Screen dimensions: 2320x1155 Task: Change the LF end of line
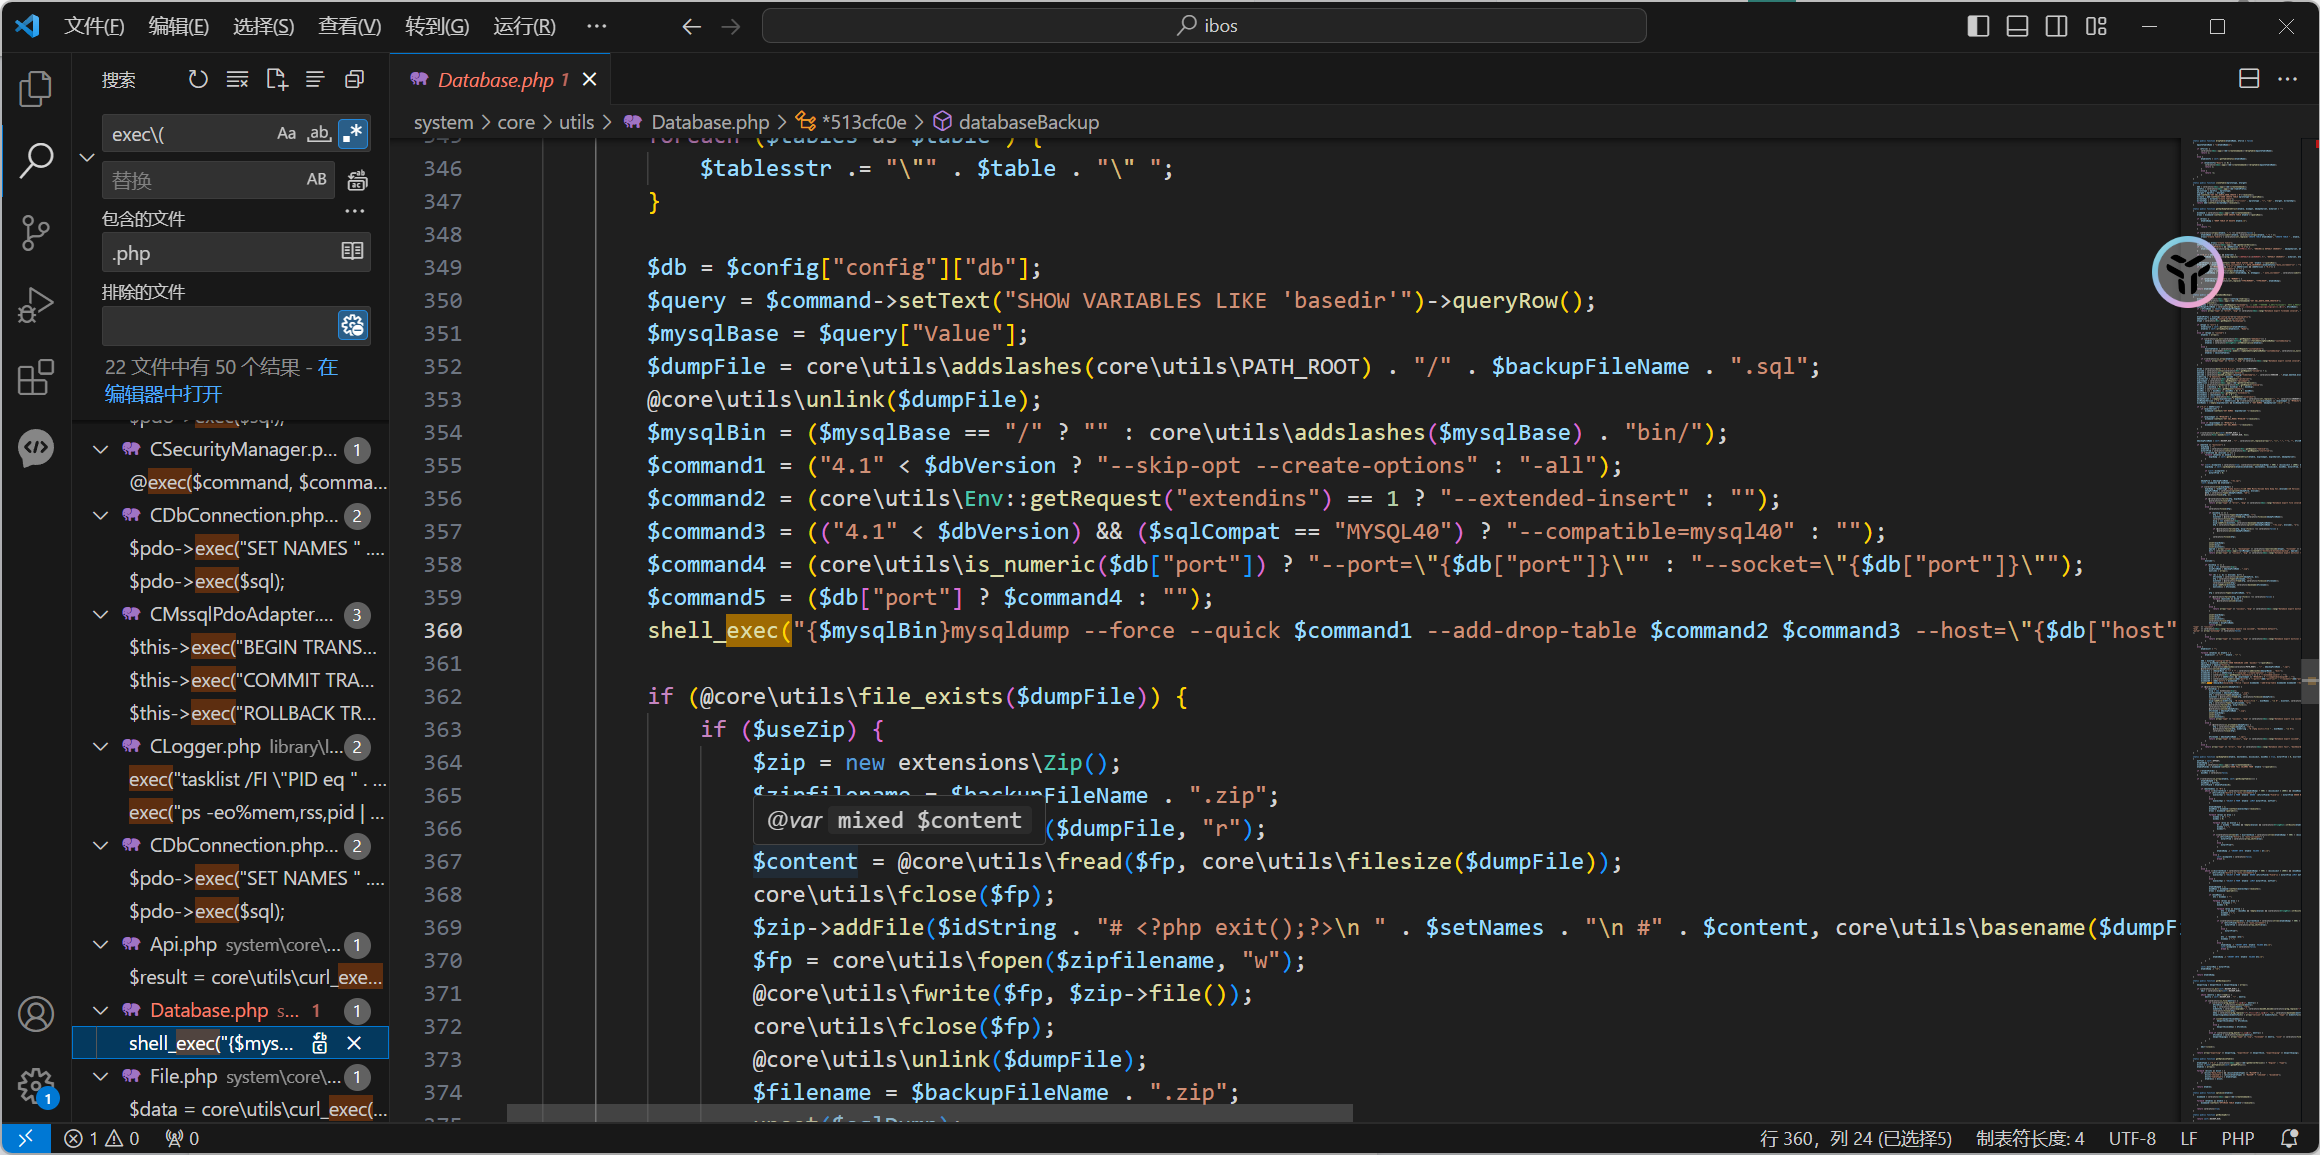coord(2188,1138)
